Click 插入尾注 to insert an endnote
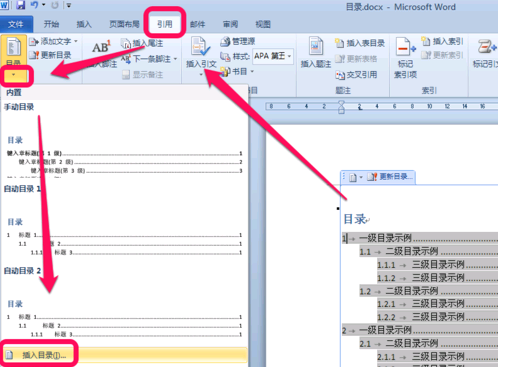The width and height of the screenshot is (509, 367). coord(142,43)
